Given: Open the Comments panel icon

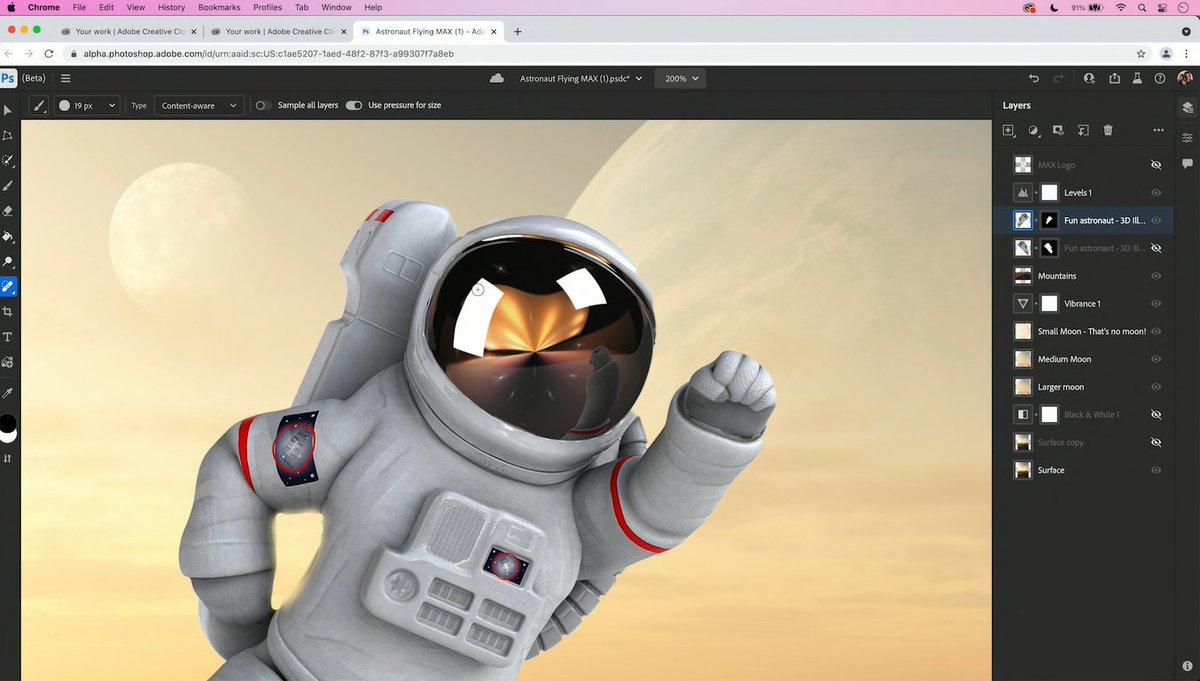Looking at the screenshot, I should (1187, 163).
